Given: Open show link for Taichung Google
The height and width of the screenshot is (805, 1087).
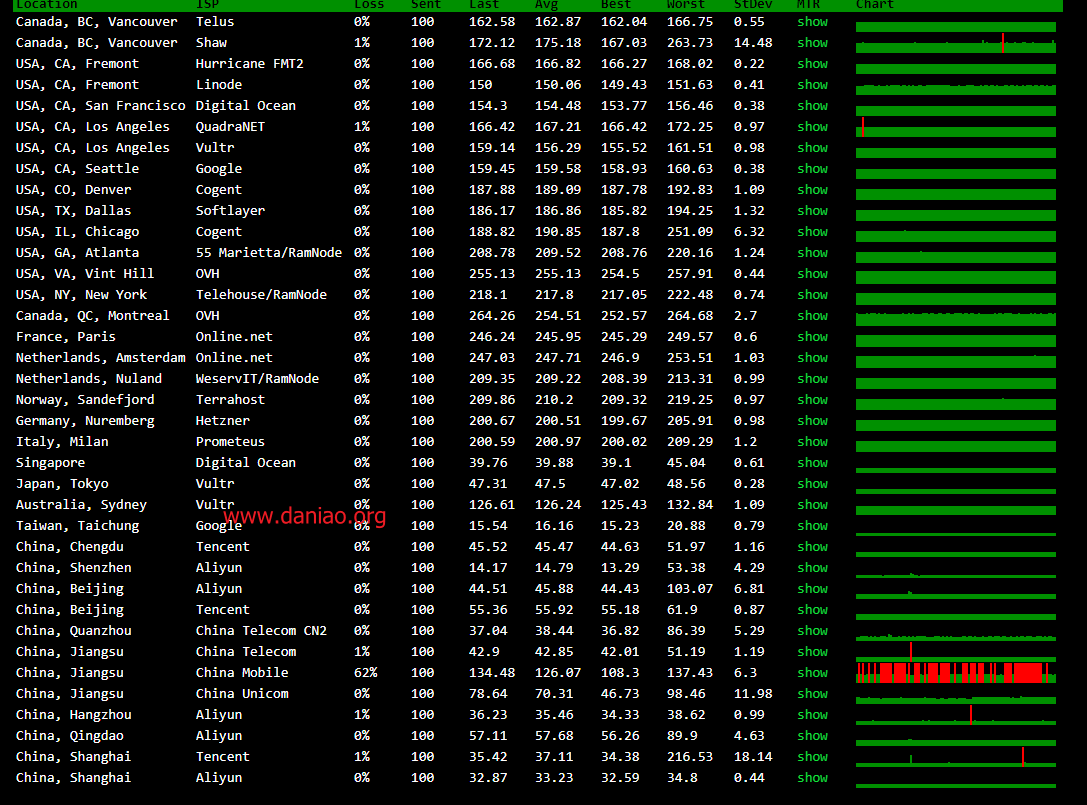Looking at the screenshot, I should coord(812,526).
